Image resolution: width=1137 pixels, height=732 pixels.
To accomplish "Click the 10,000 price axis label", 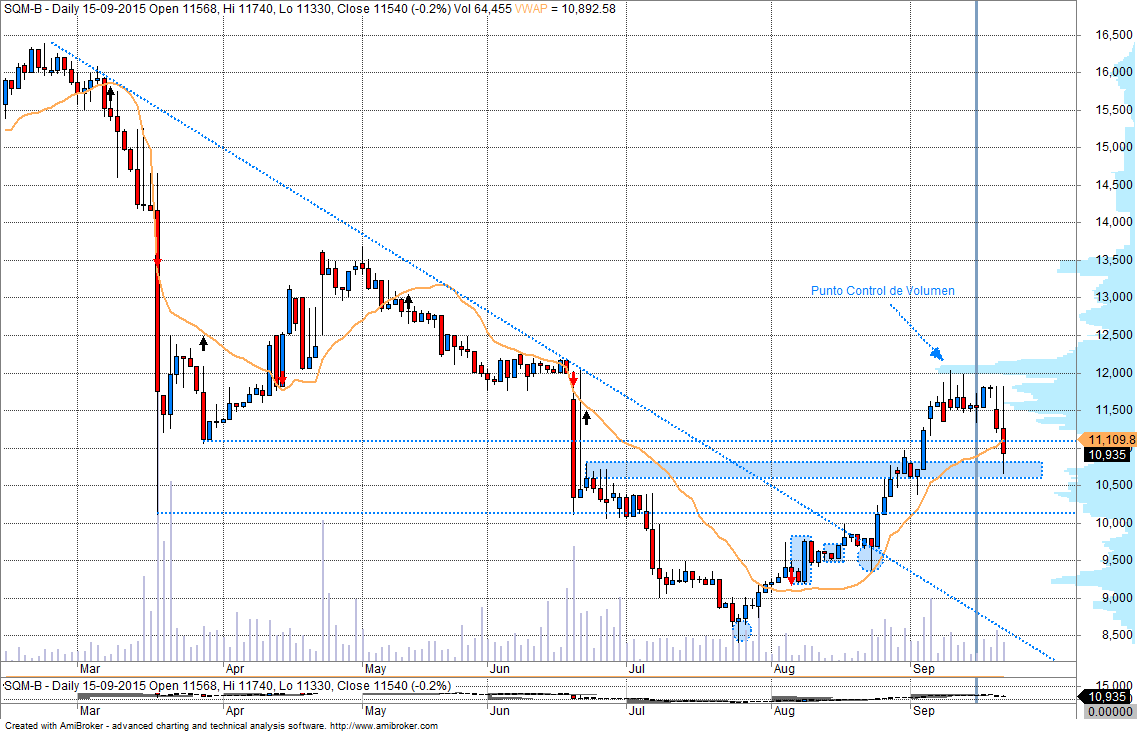I will tap(1114, 523).
